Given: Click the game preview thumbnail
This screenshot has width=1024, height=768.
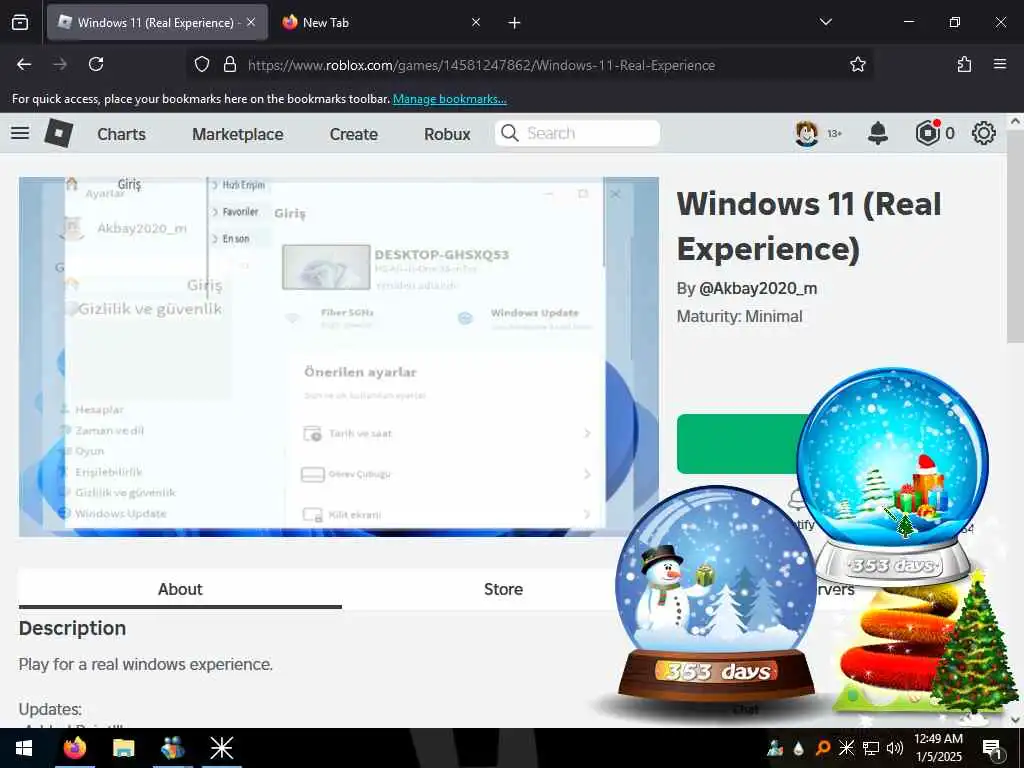Looking at the screenshot, I should tap(338, 357).
